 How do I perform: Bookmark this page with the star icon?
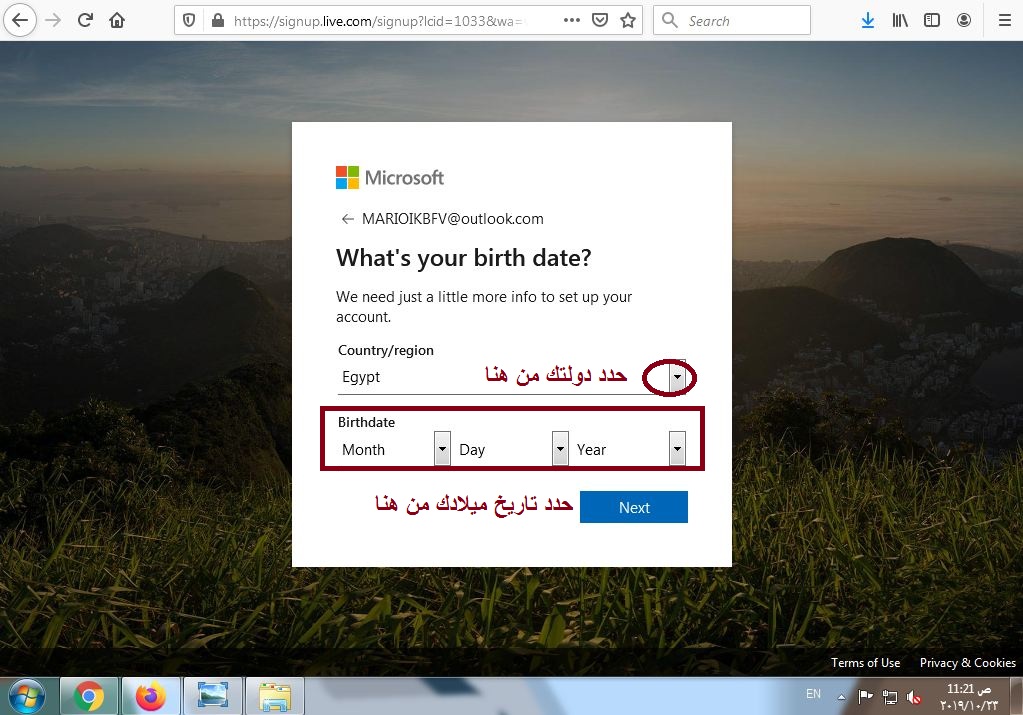627,20
